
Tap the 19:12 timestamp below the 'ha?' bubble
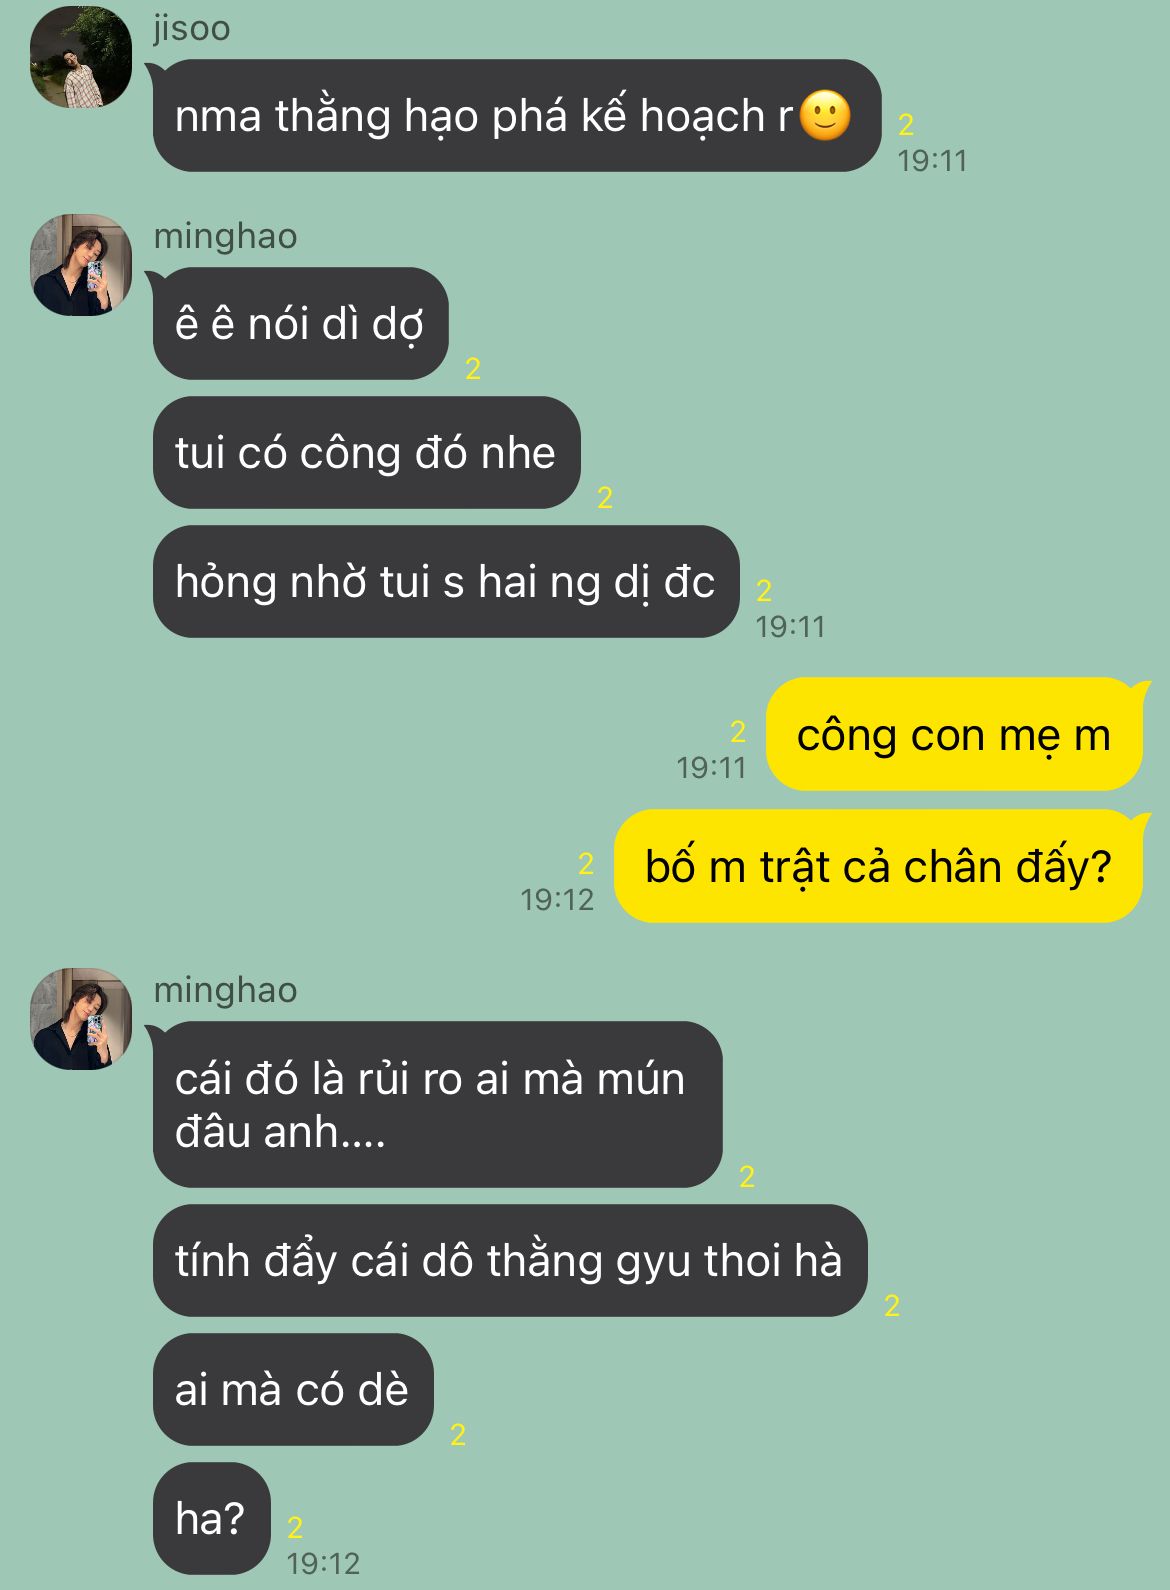click(323, 1563)
